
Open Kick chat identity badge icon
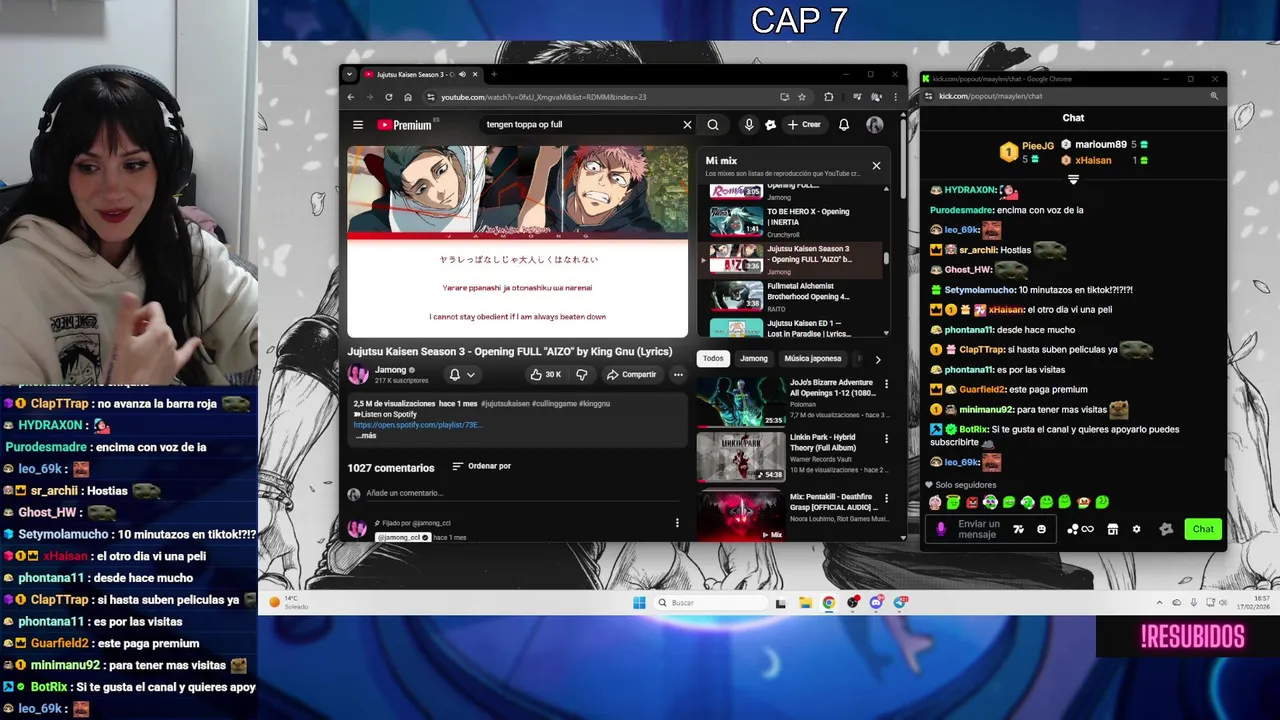1165,529
